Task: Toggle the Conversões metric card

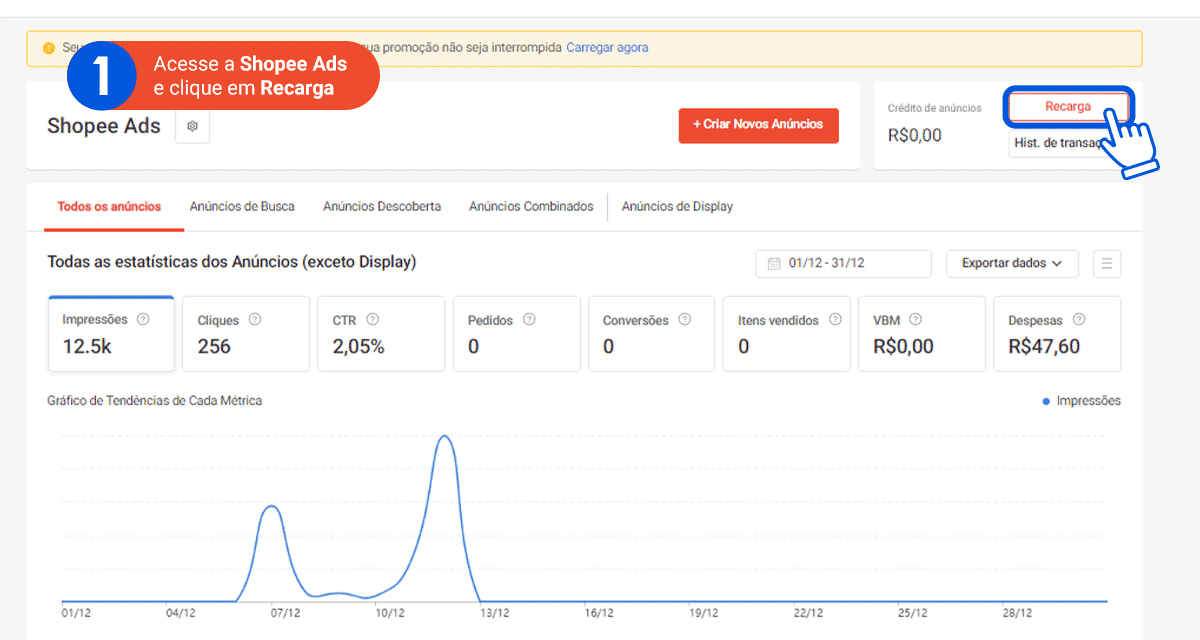Action: click(x=651, y=333)
